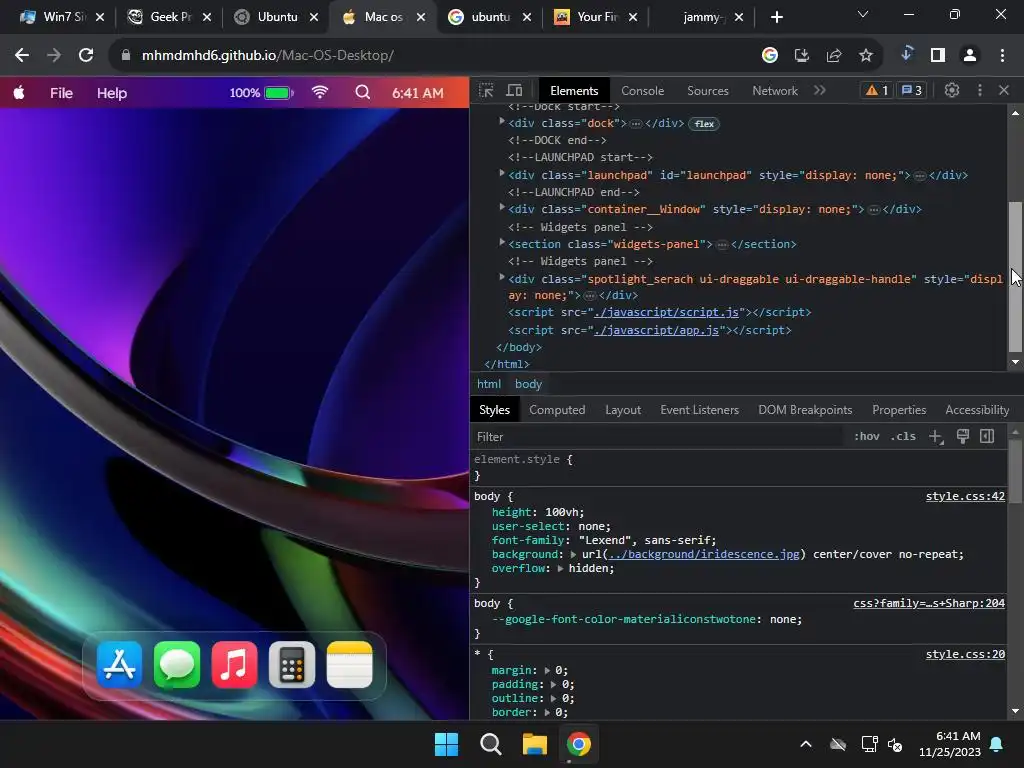The image size is (1024, 768).
Task: Add new style rule plus icon
Action: click(936, 436)
